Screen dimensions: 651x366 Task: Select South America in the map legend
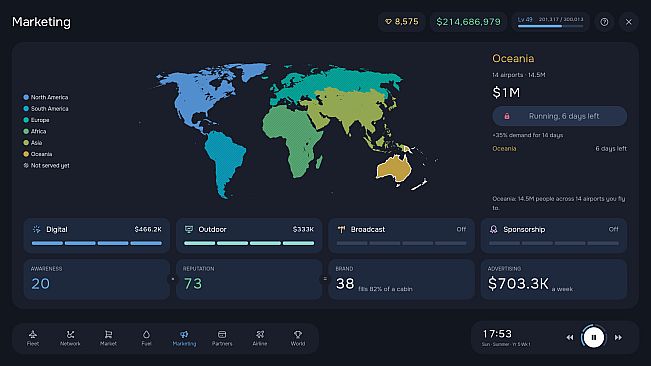click(46, 108)
